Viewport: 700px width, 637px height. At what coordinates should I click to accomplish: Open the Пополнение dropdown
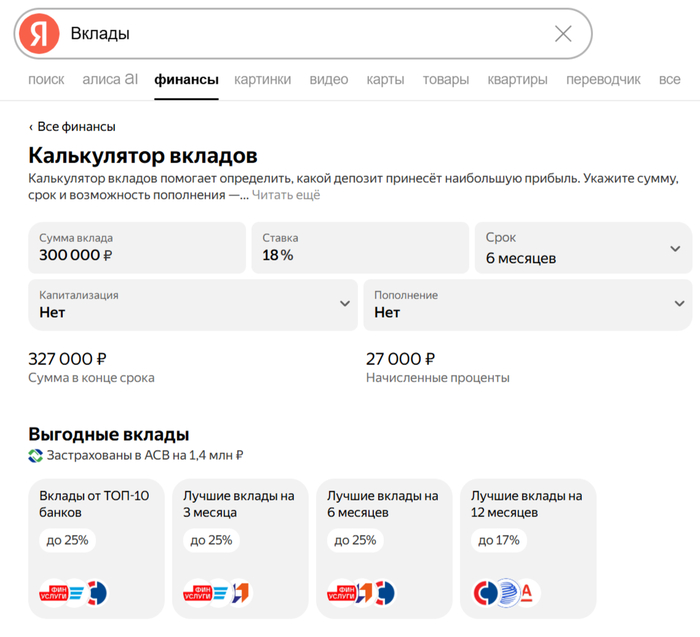527,304
